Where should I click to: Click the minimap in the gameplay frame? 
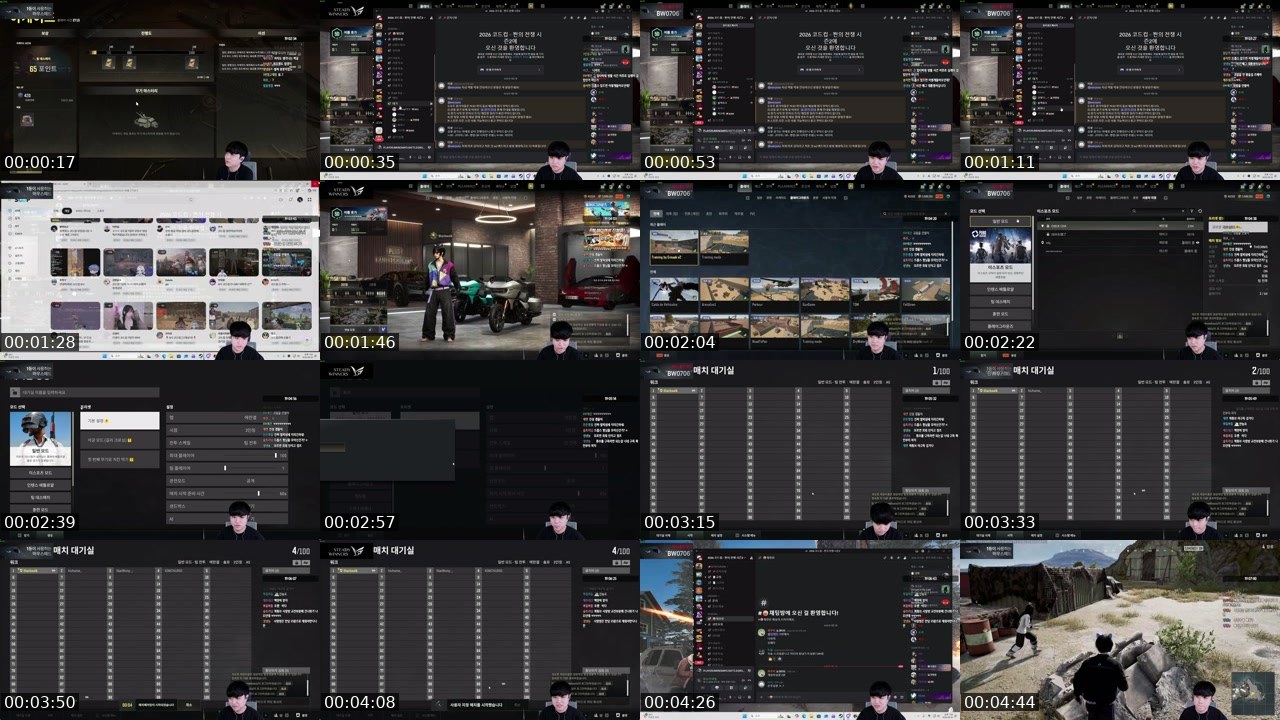click(x=1255, y=692)
